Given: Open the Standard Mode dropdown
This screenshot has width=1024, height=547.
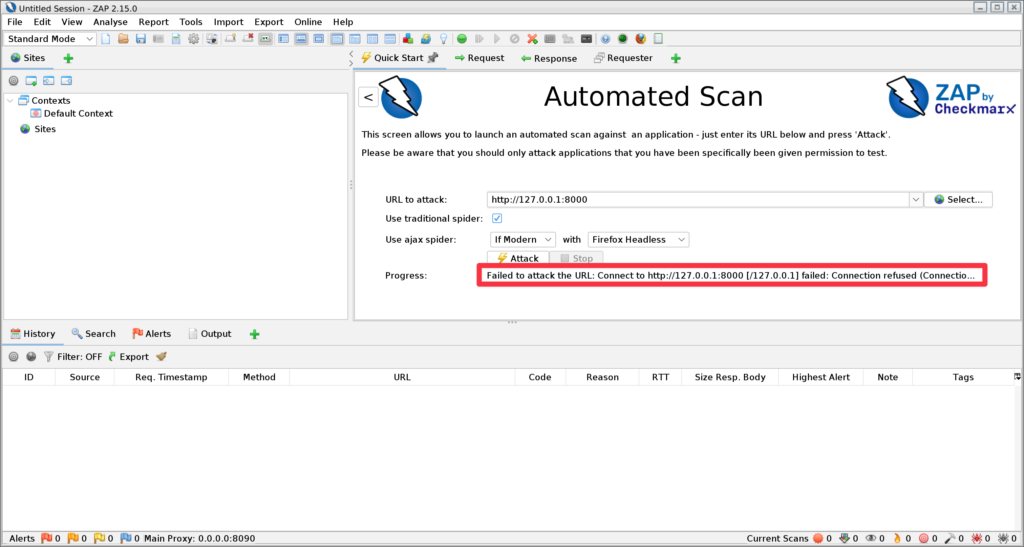Looking at the screenshot, I should click(x=50, y=39).
